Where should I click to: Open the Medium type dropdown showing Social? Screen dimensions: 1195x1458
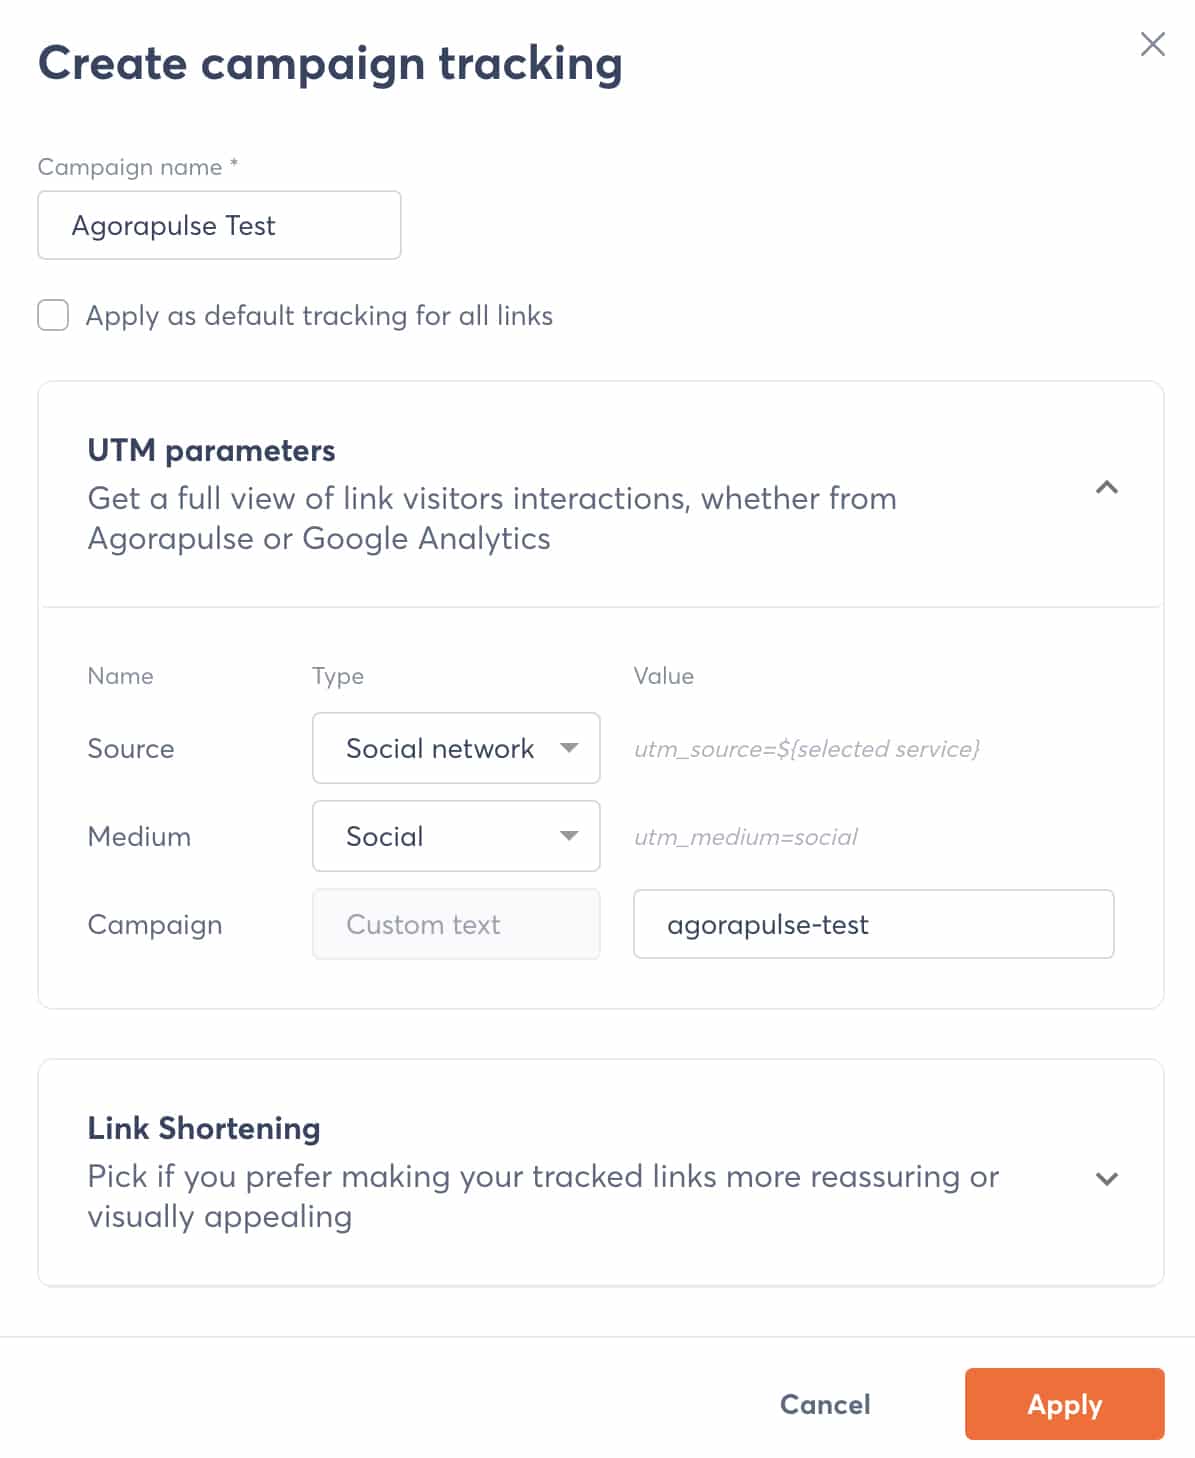point(455,836)
